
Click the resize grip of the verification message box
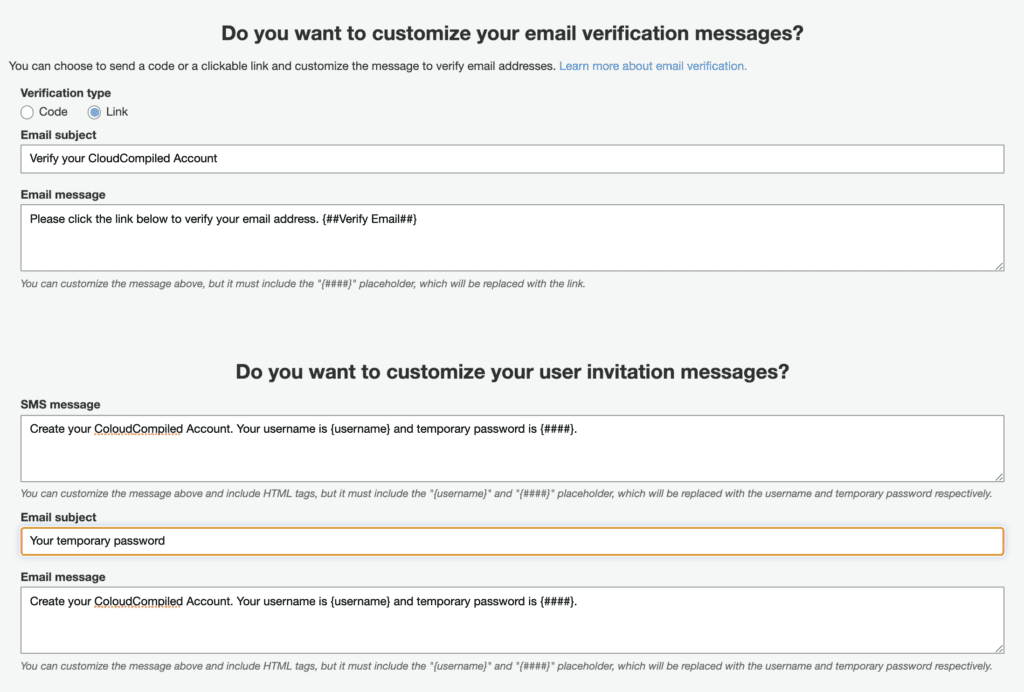(x=999, y=267)
